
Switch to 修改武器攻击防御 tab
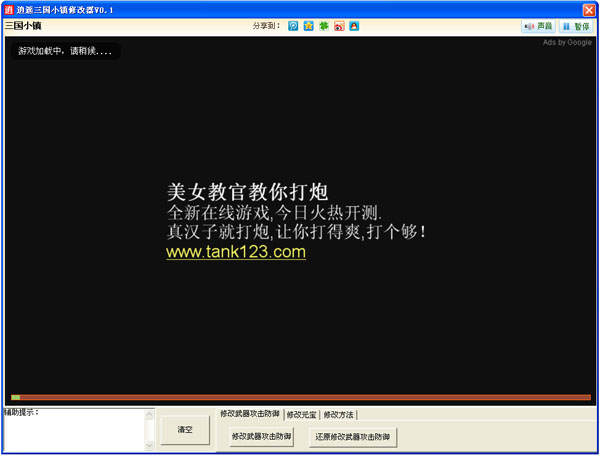pos(249,414)
